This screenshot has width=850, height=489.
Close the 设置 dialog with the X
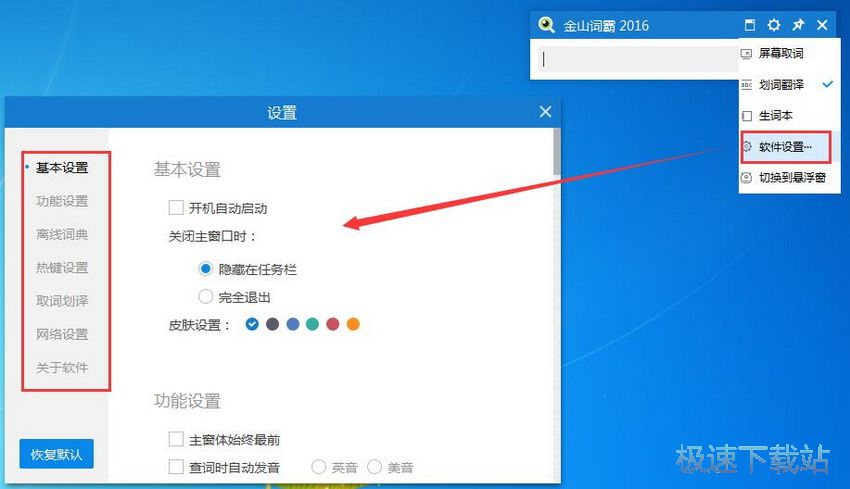pos(545,112)
